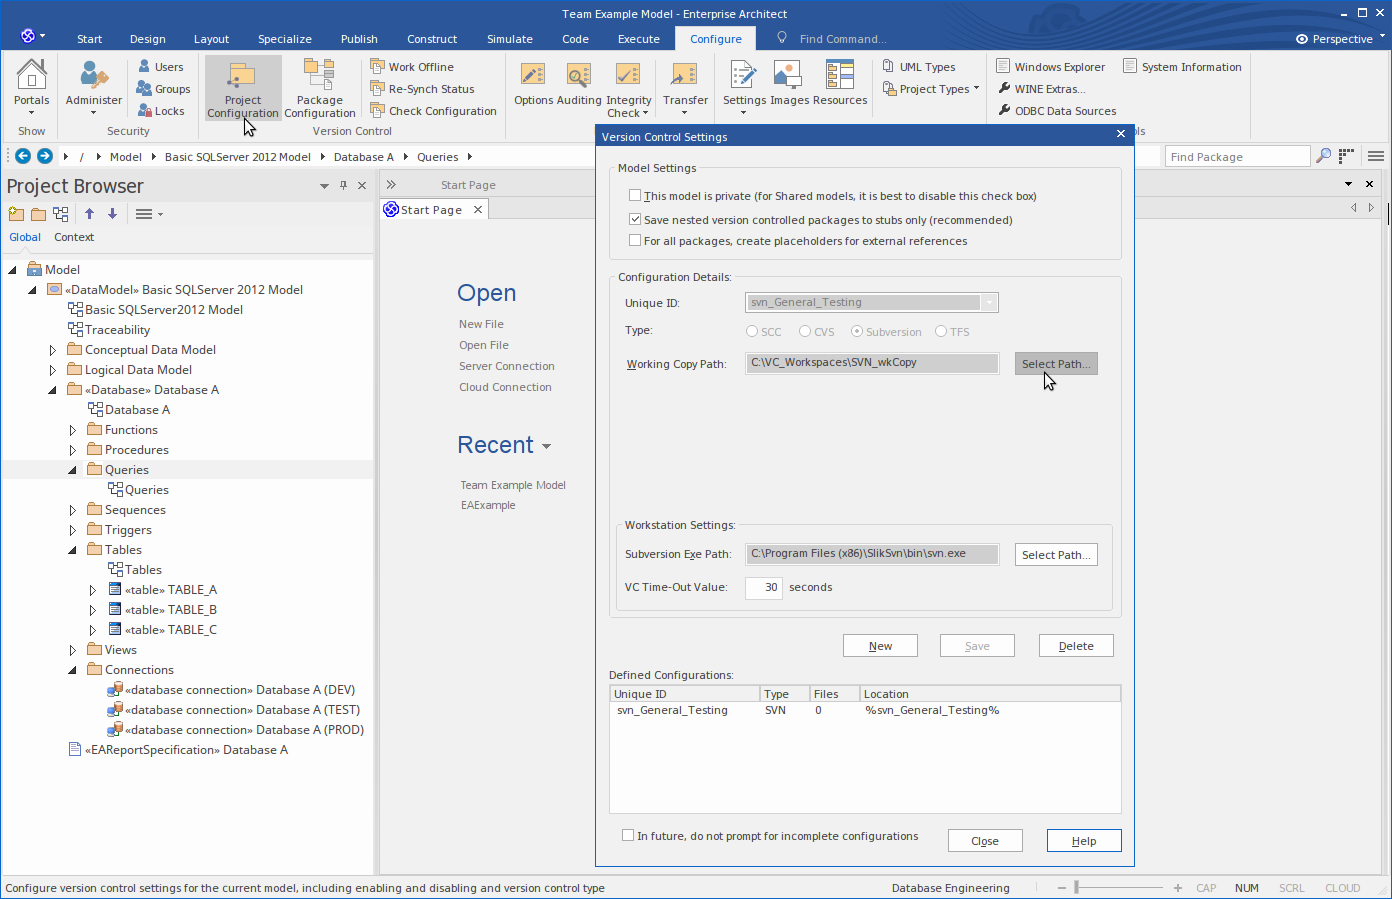Viewport: 1392px width, 899px height.
Task: Click the Administer security icon
Action: pos(94,82)
